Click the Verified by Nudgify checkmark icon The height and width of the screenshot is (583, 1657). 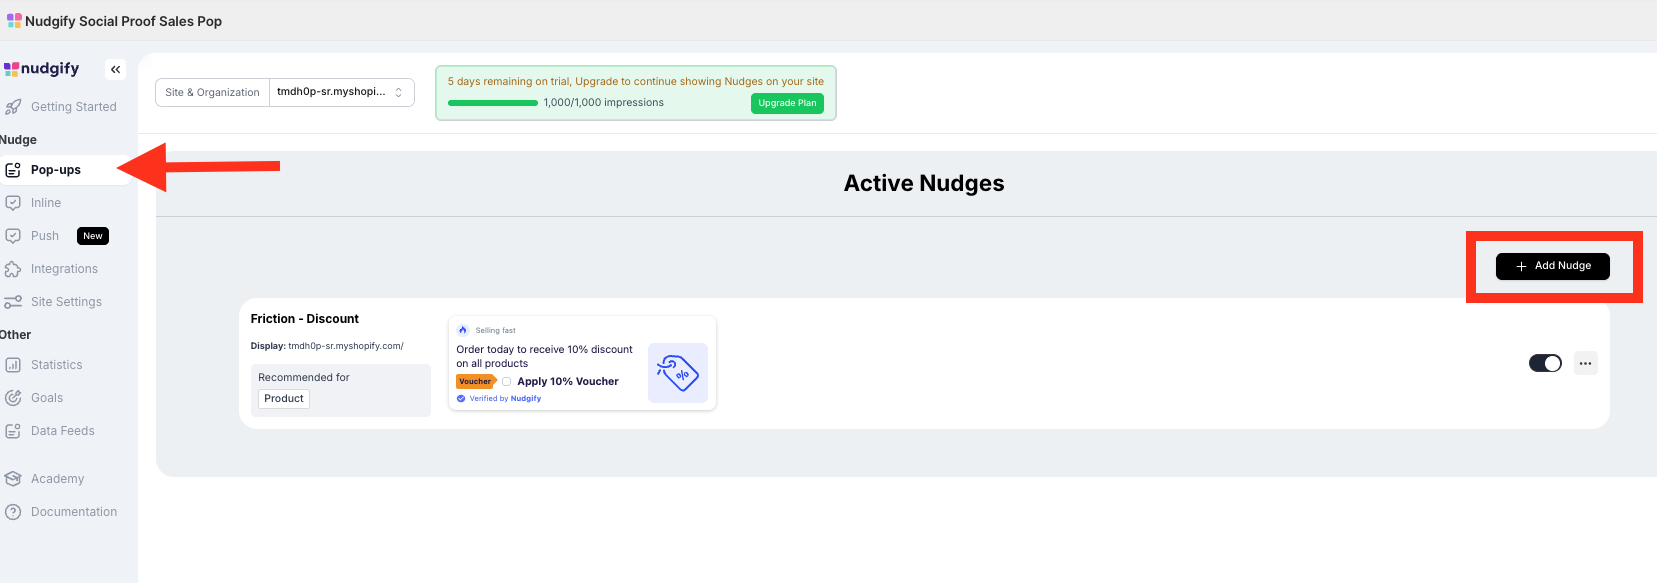click(461, 398)
